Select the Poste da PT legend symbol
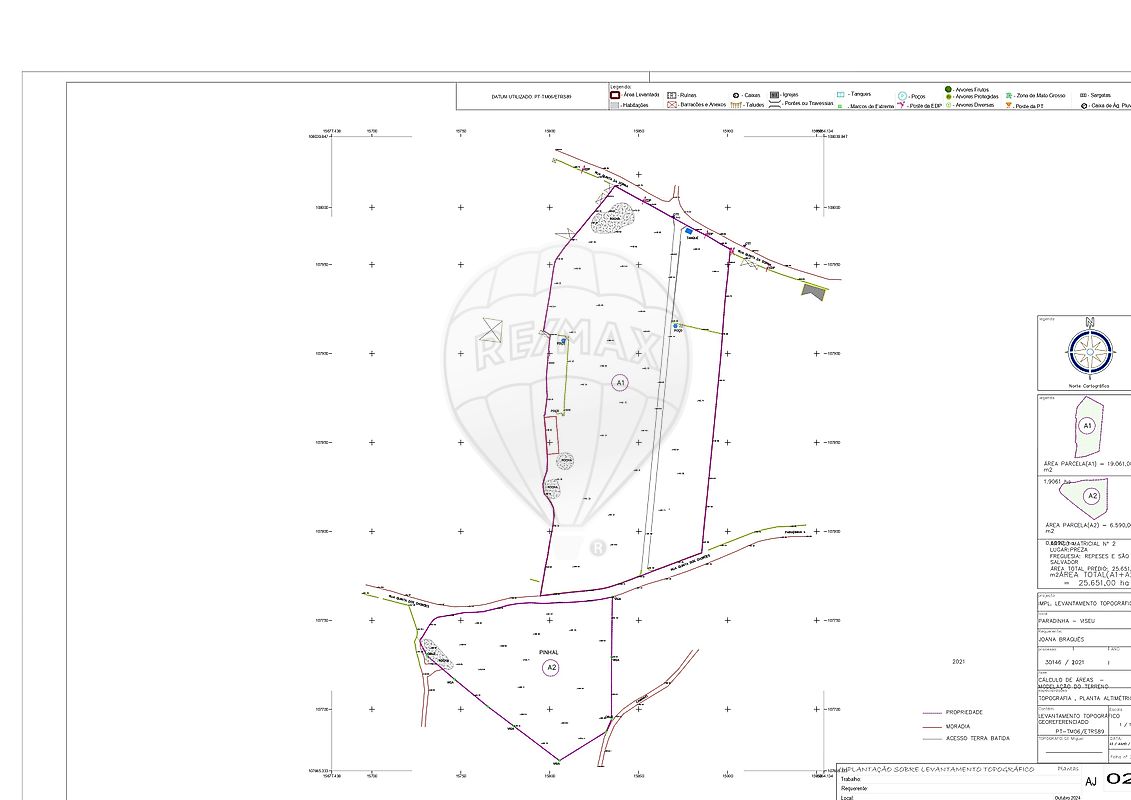The image size is (1131, 800). coord(1009,105)
